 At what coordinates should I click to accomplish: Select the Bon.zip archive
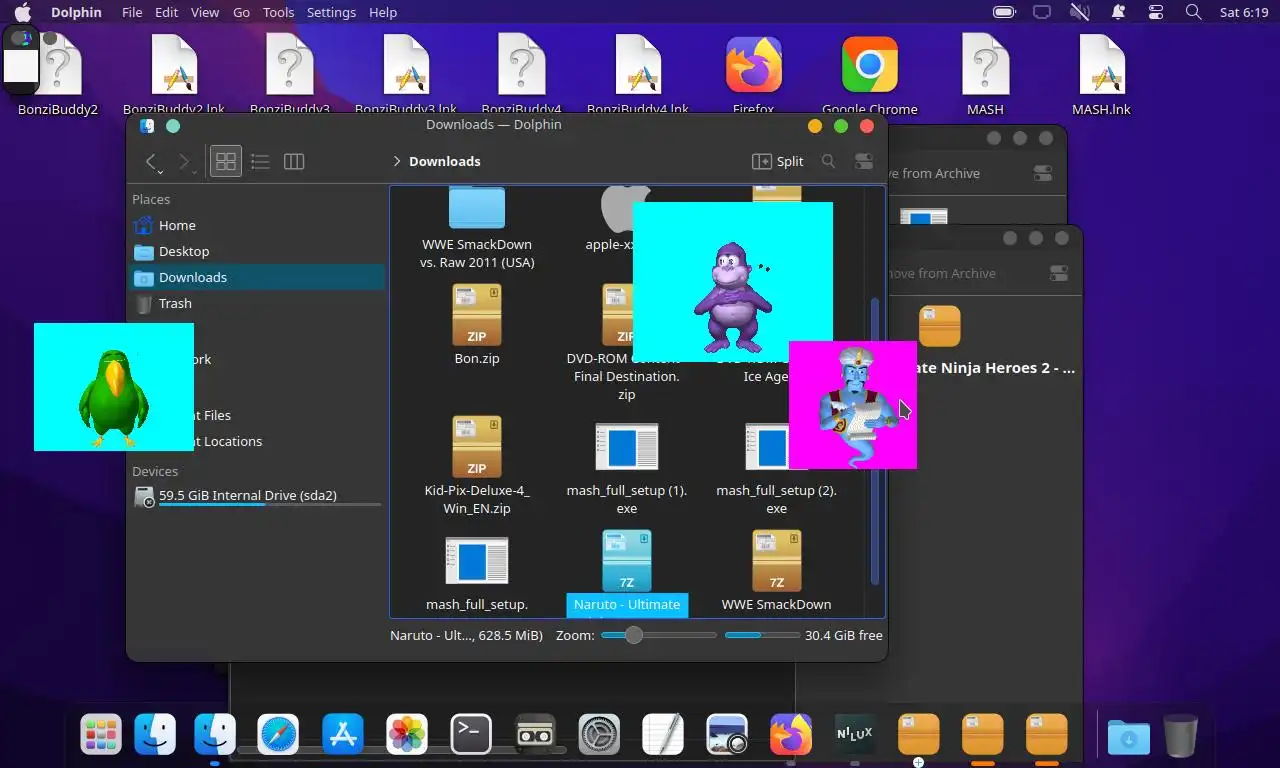(477, 324)
